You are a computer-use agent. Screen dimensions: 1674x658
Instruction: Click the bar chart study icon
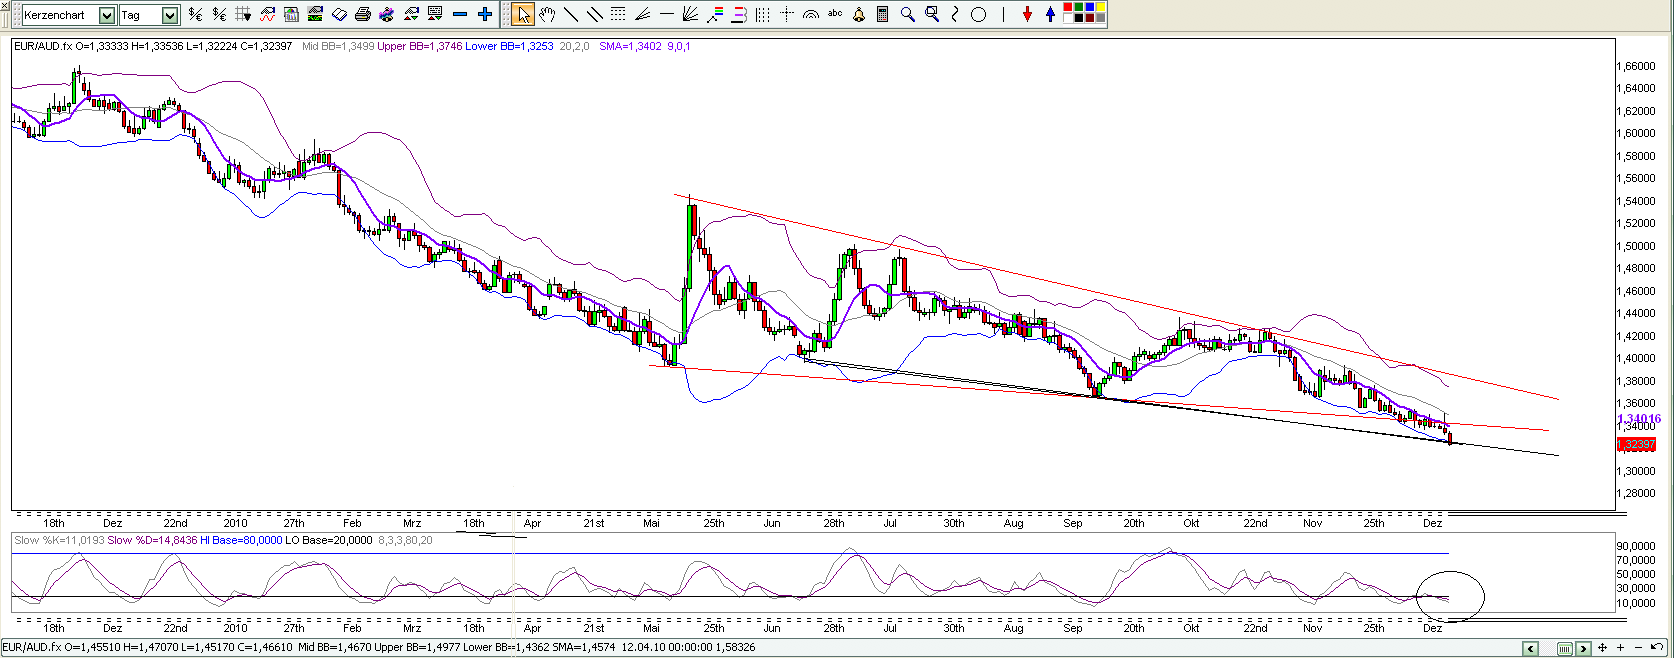(x=291, y=14)
